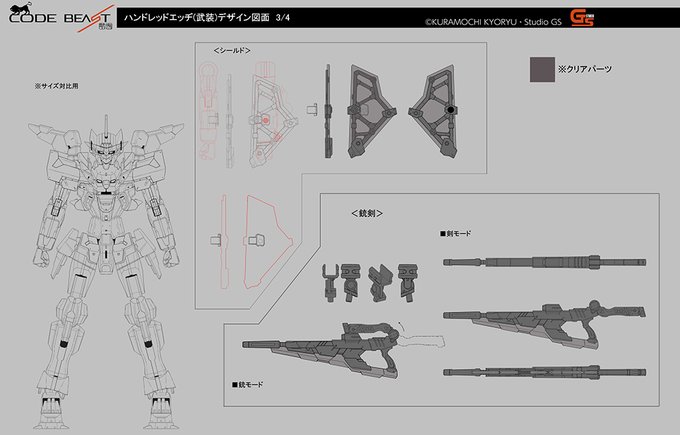Screen dimensions: 680x435
Task: Select the right shaded shield back view
Action: coord(433,111)
